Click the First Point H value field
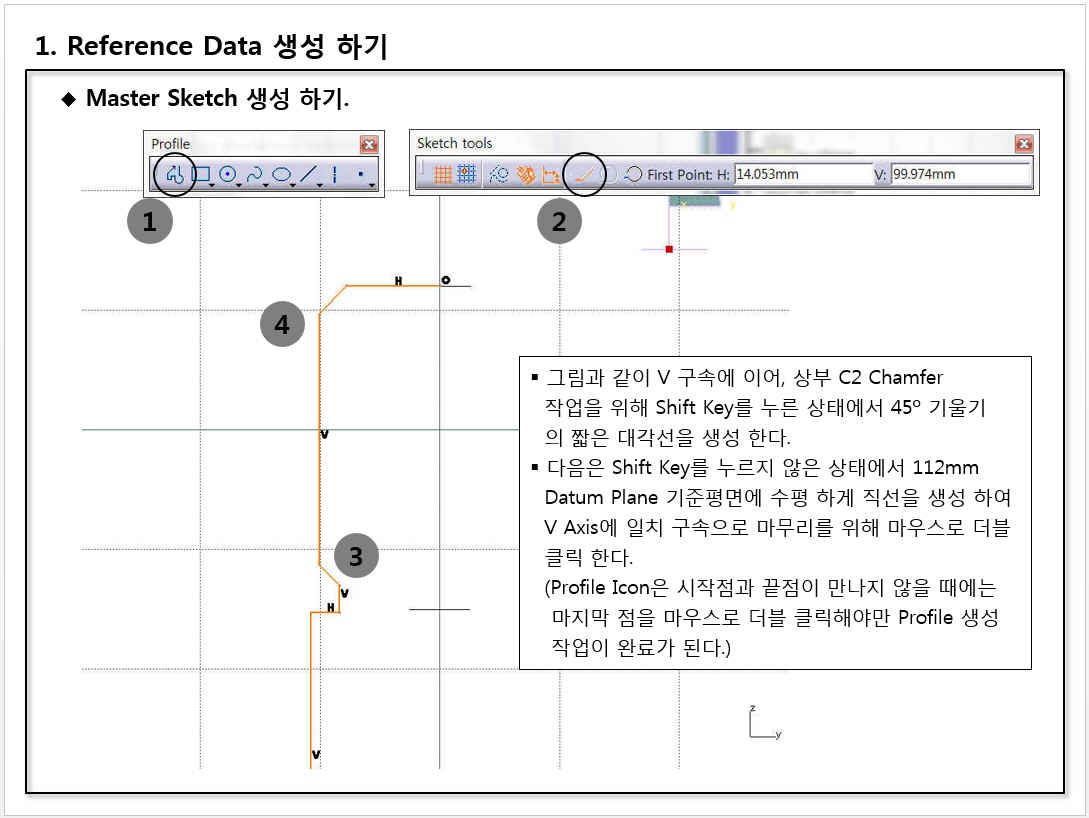This screenshot has height=818, width=1089. coord(802,174)
